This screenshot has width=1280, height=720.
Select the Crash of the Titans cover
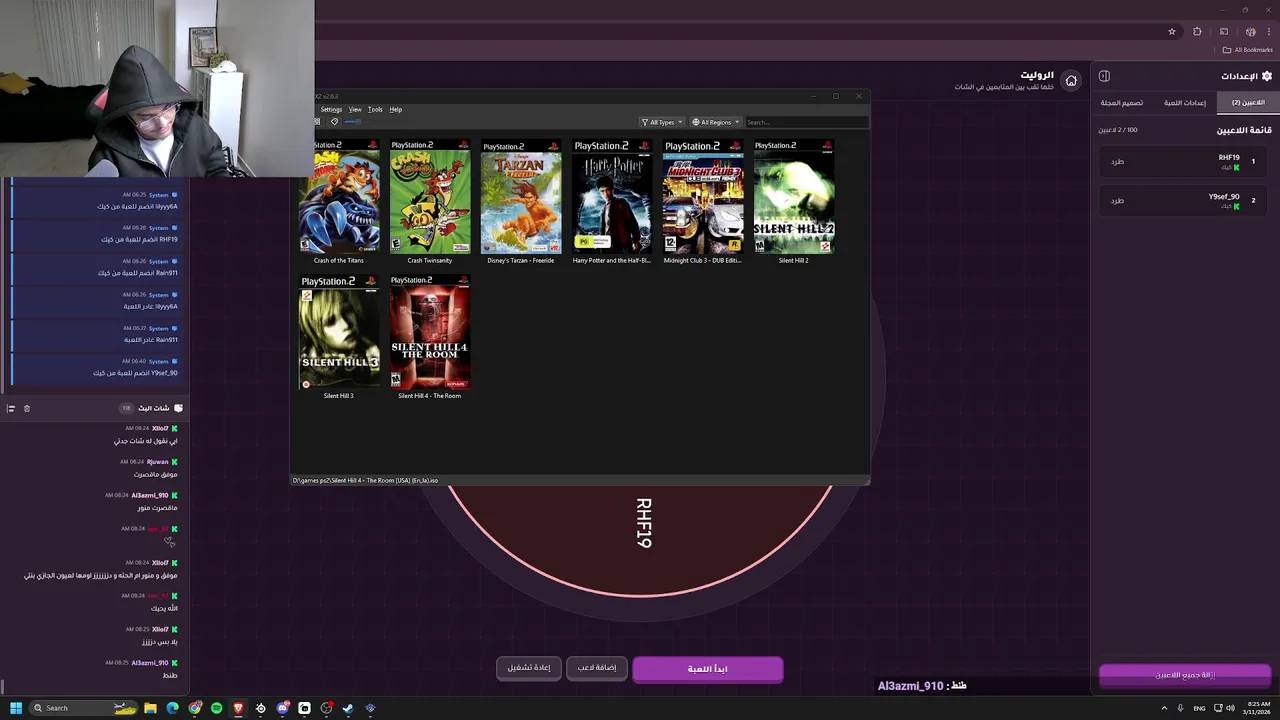[339, 196]
